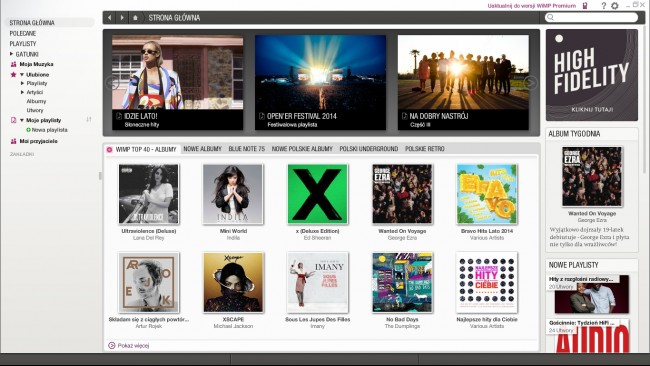Open the XSCAPE album cover by Michael Jackson
The height and width of the screenshot is (366, 650).
233,283
